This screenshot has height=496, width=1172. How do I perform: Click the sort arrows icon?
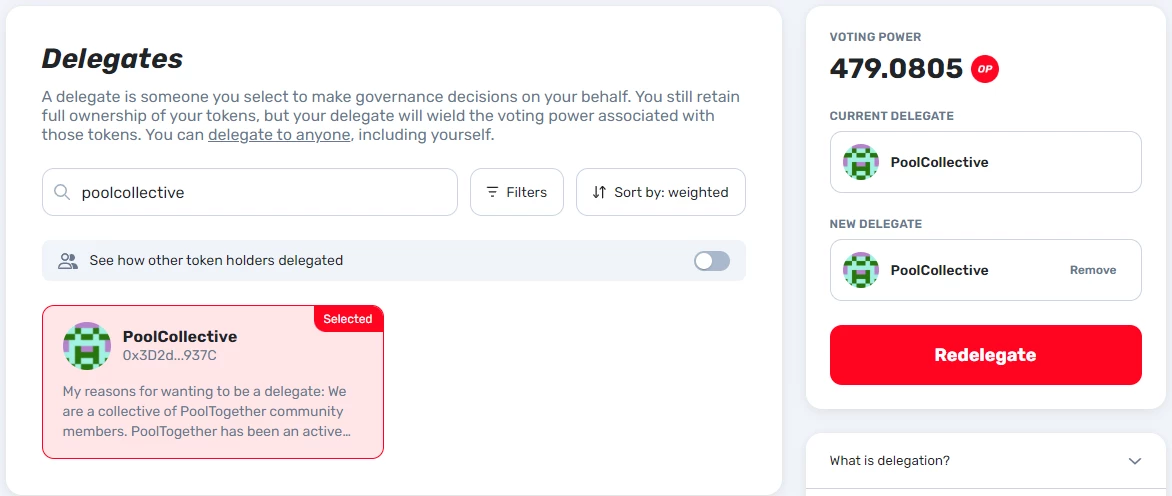(x=599, y=193)
